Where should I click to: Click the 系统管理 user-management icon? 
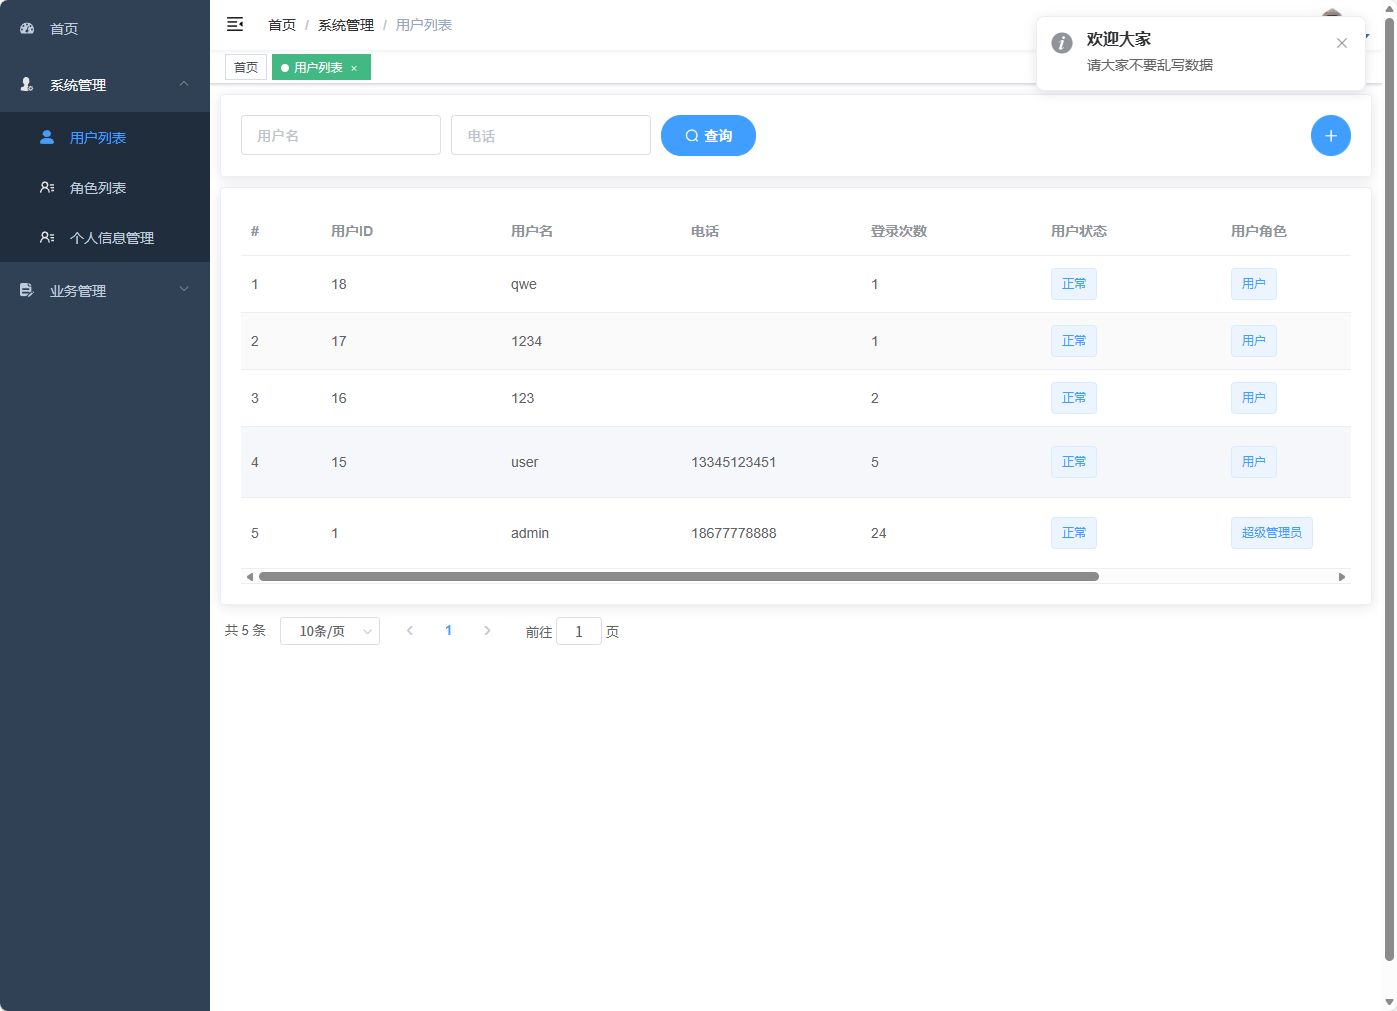pos(26,85)
